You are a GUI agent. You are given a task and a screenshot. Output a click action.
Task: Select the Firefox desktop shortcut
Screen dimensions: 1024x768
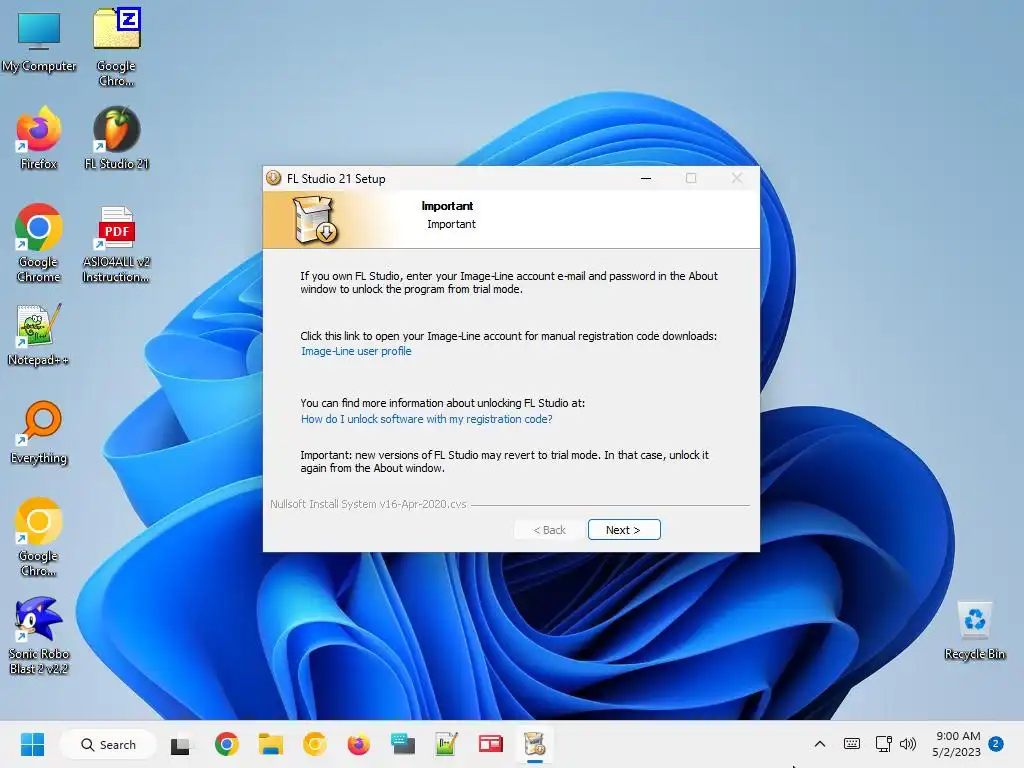pyautogui.click(x=39, y=138)
